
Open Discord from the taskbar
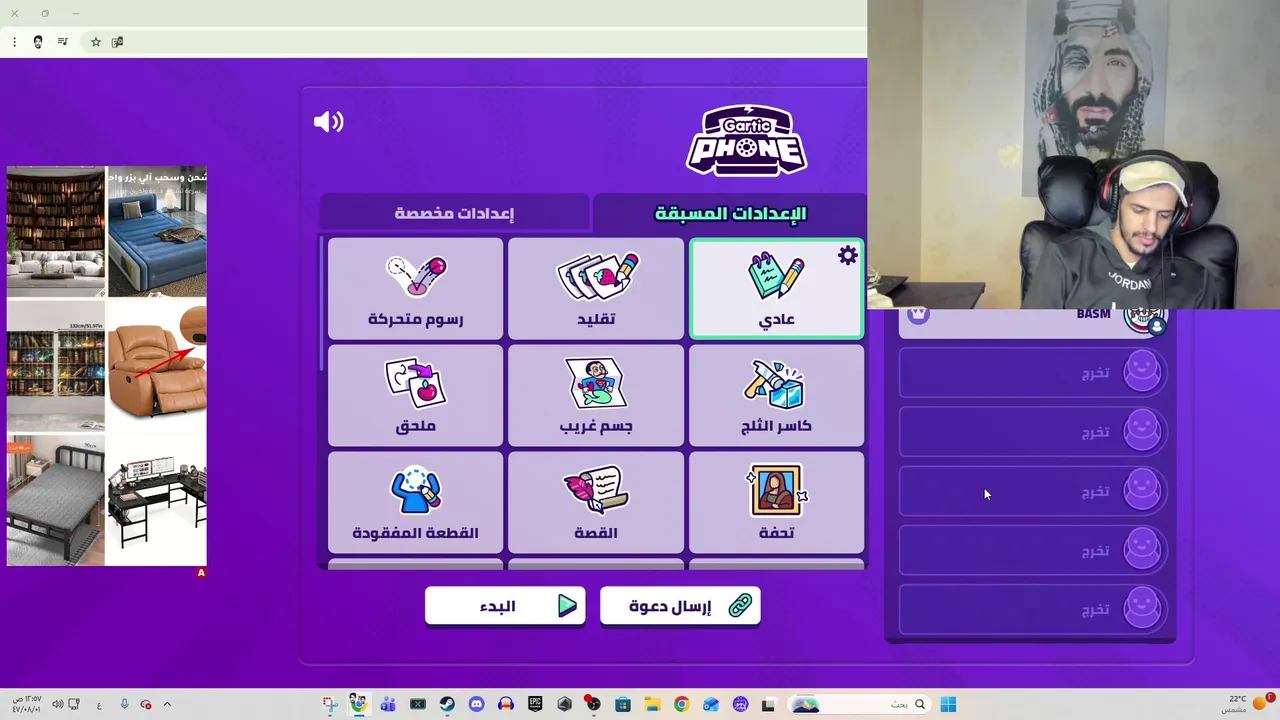[x=476, y=704]
